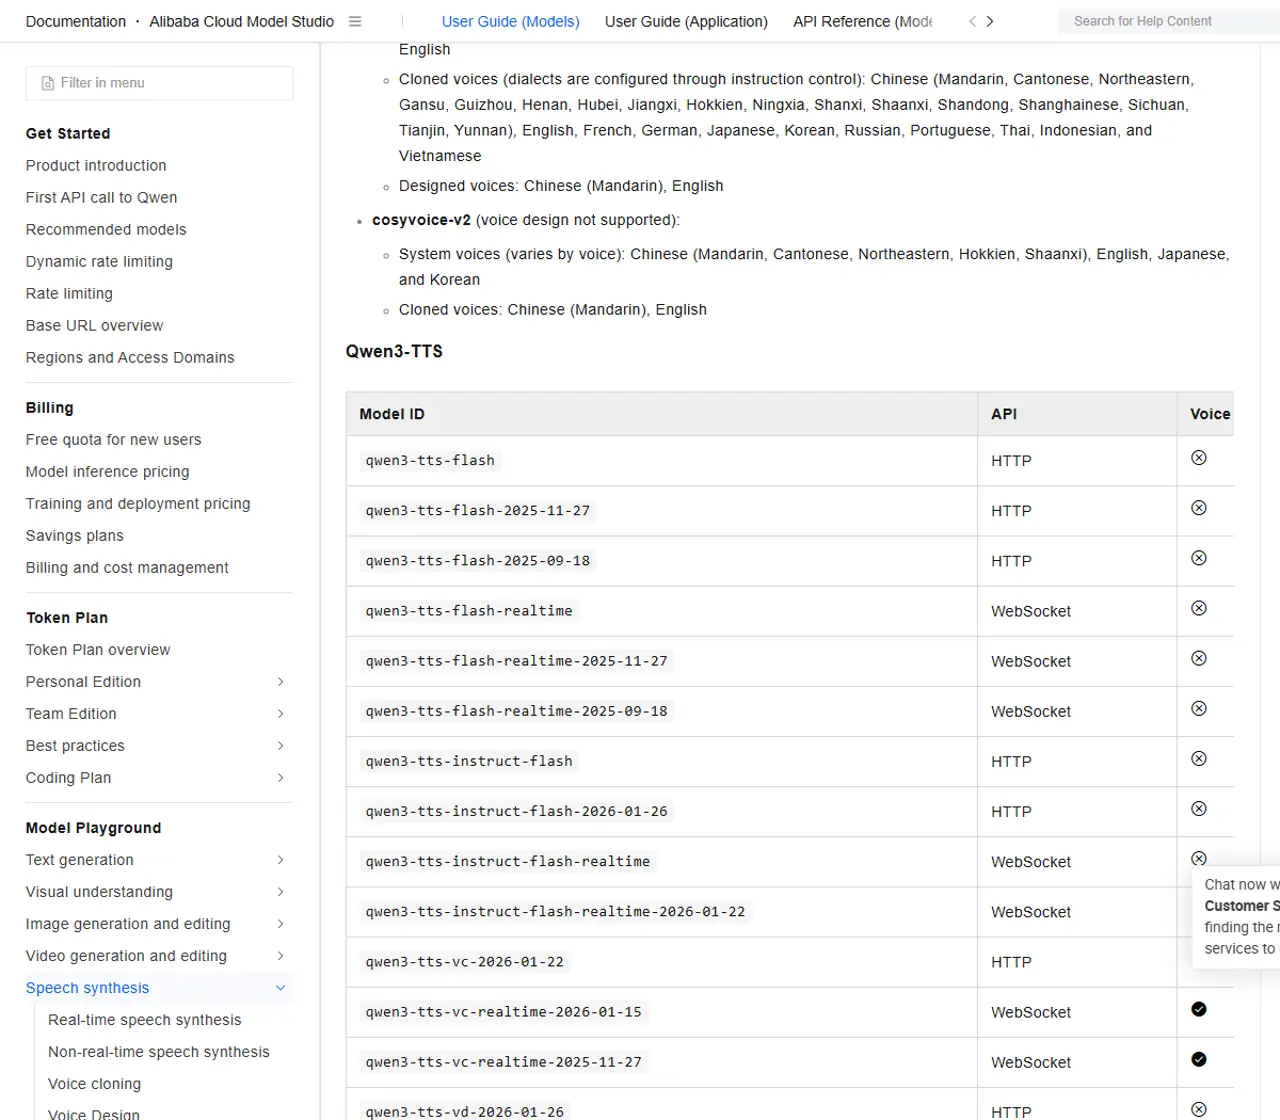Open Training and deployment pricing
The height and width of the screenshot is (1120, 1280).
138,504
